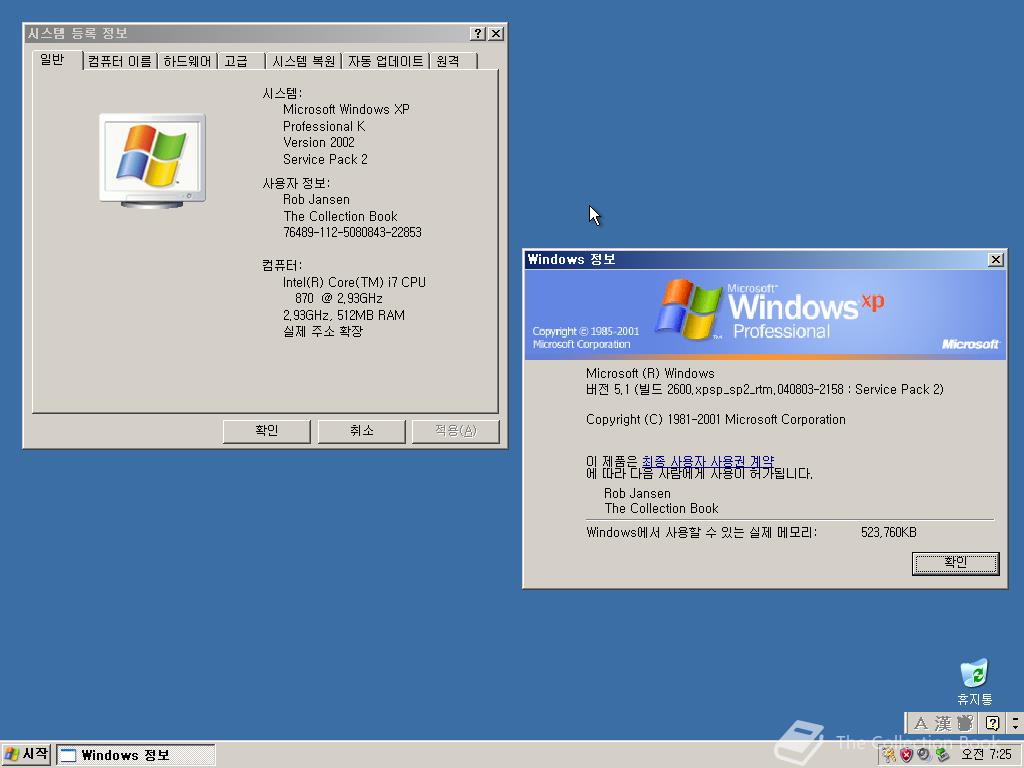Click the '?' help button in System Properties title bar

click(x=478, y=33)
